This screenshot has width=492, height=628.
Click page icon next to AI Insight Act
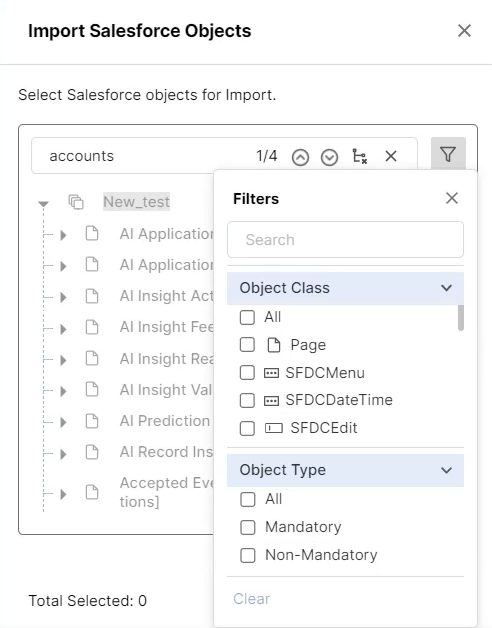pyautogui.click(x=92, y=296)
